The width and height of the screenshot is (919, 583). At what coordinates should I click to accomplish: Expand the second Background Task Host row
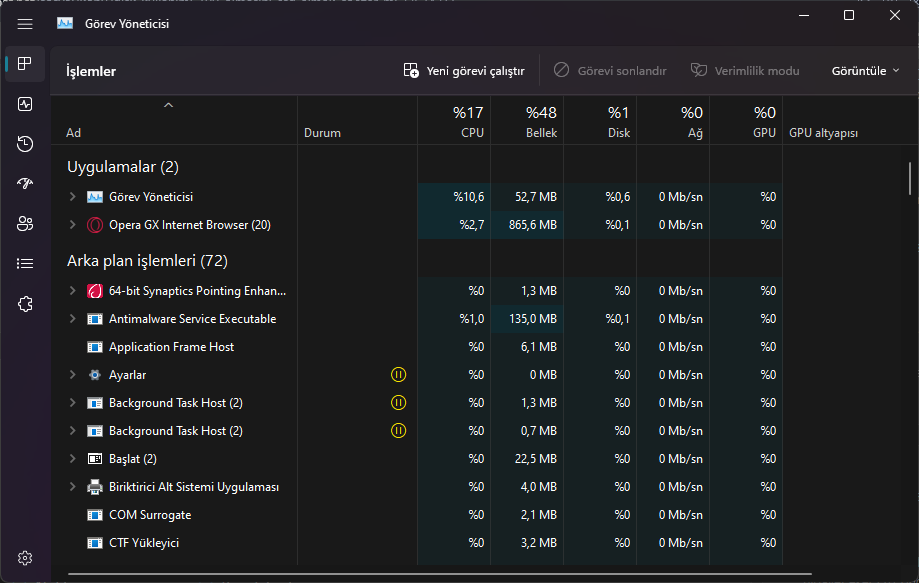pyautogui.click(x=73, y=431)
